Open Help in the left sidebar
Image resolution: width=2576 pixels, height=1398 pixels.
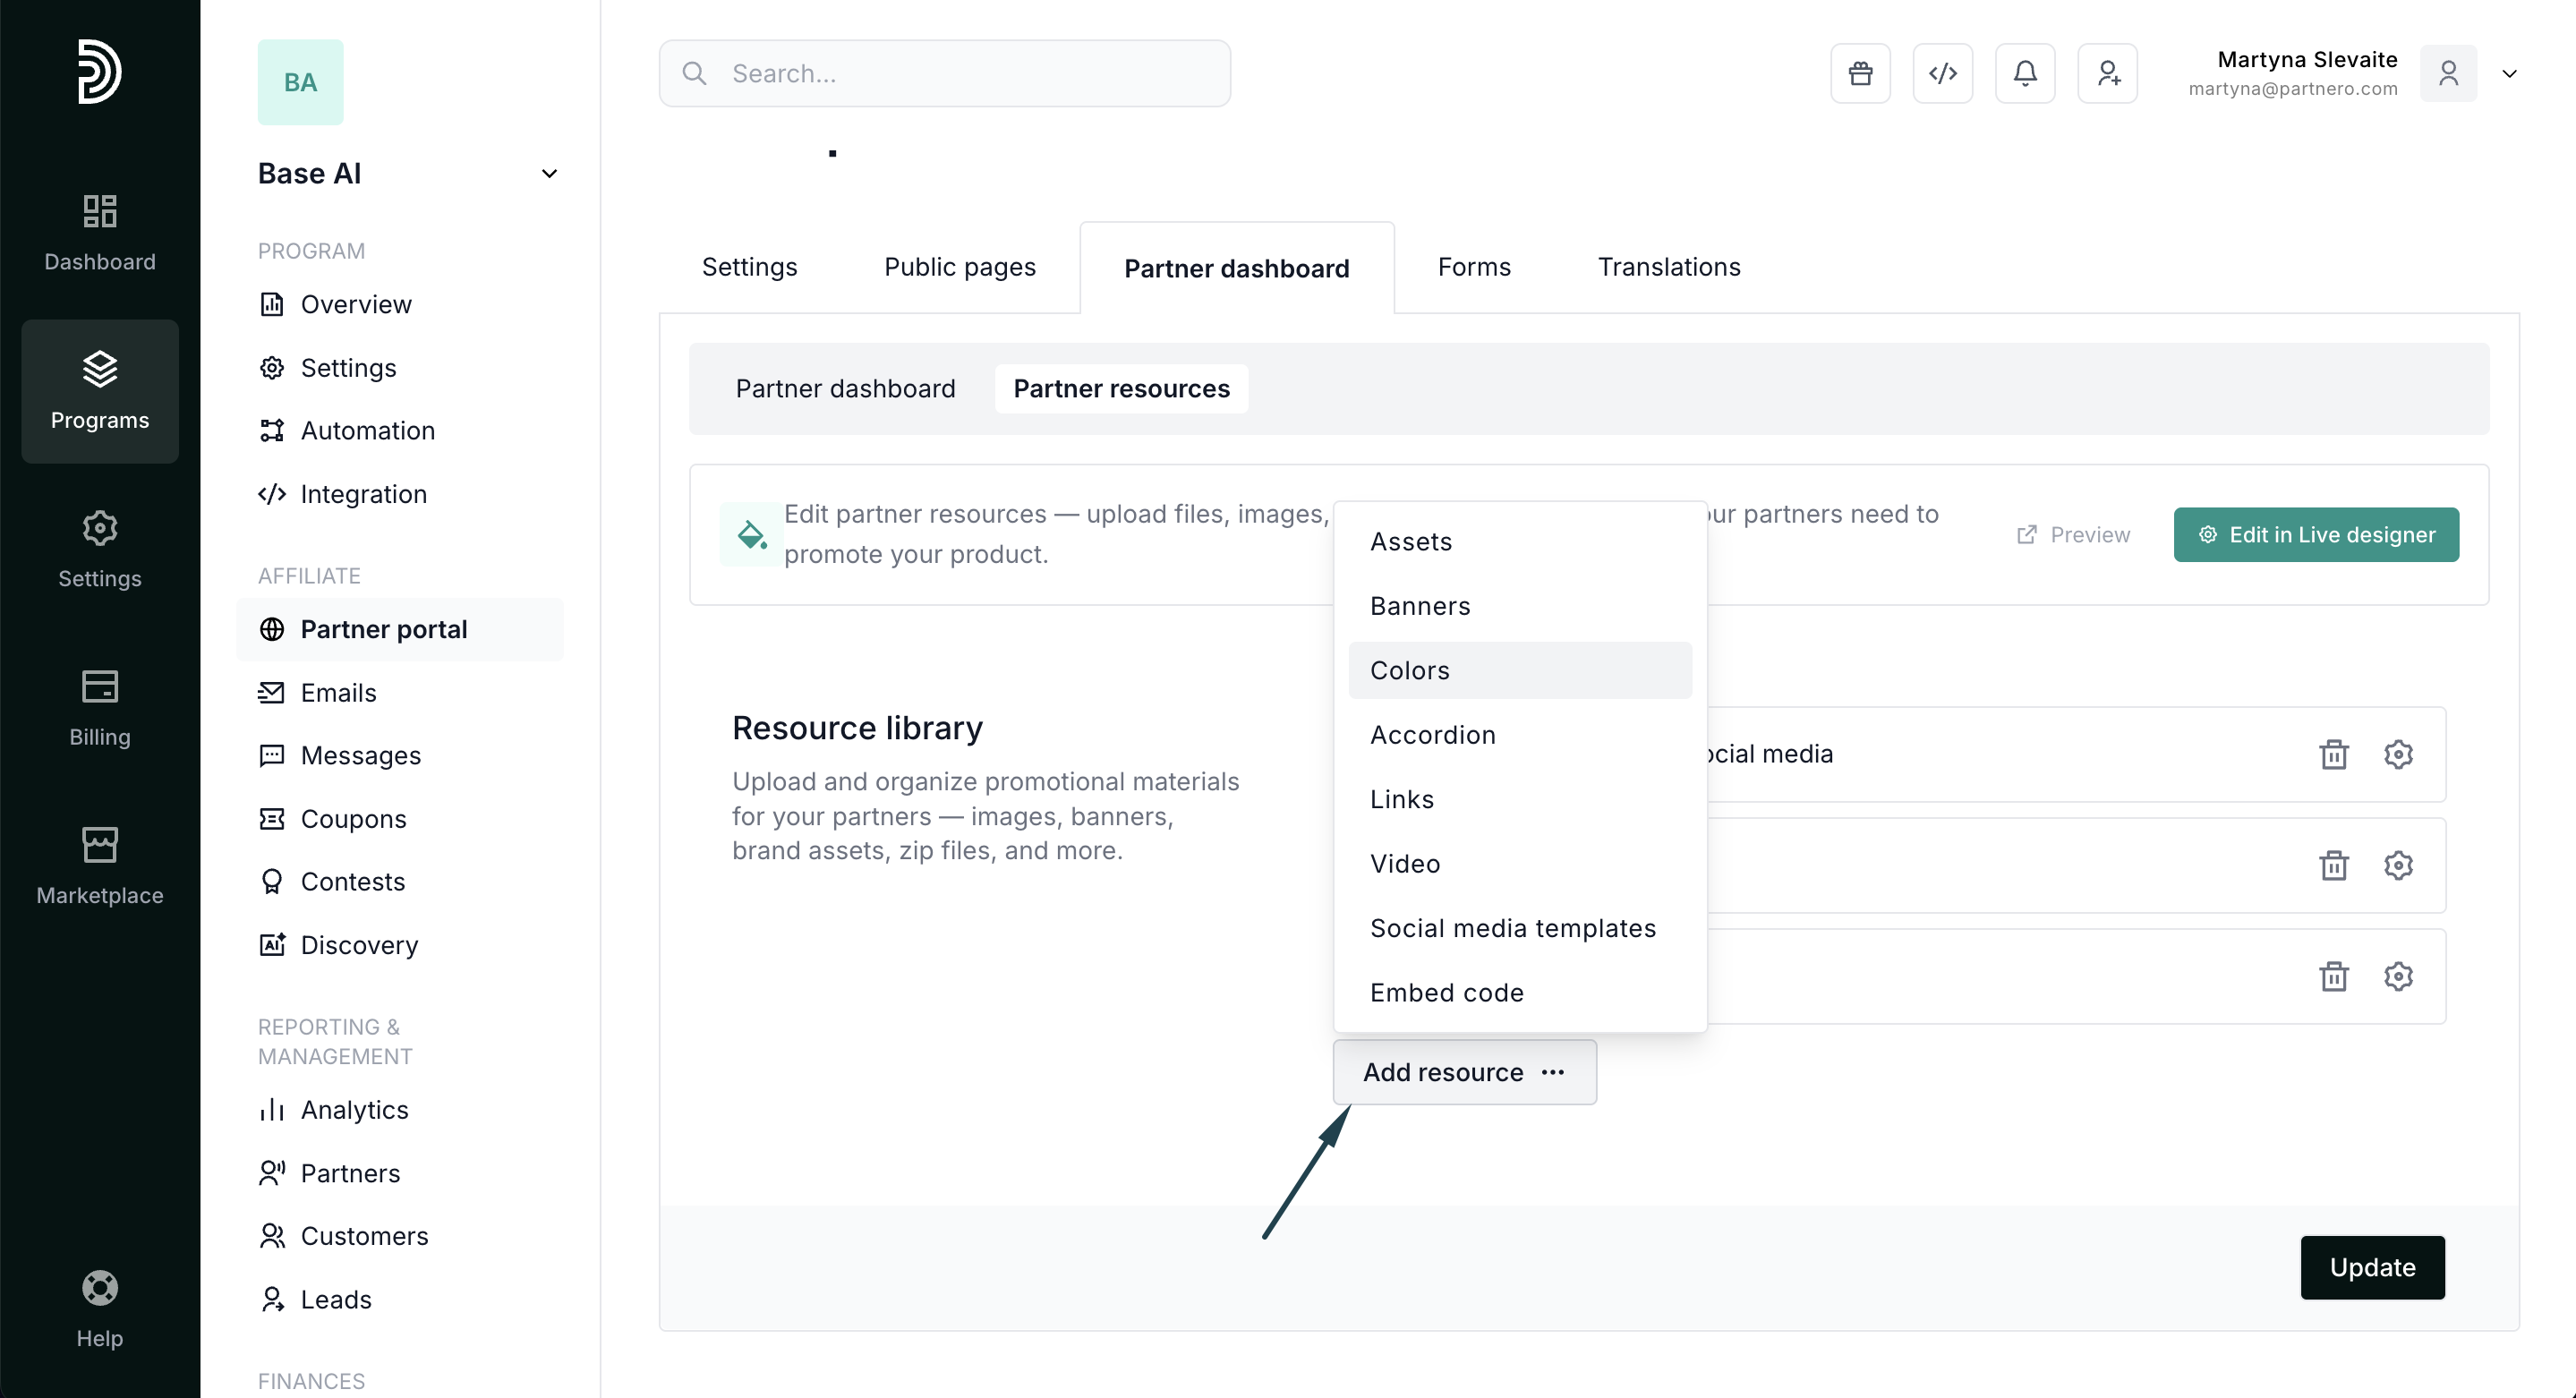[x=100, y=1309]
